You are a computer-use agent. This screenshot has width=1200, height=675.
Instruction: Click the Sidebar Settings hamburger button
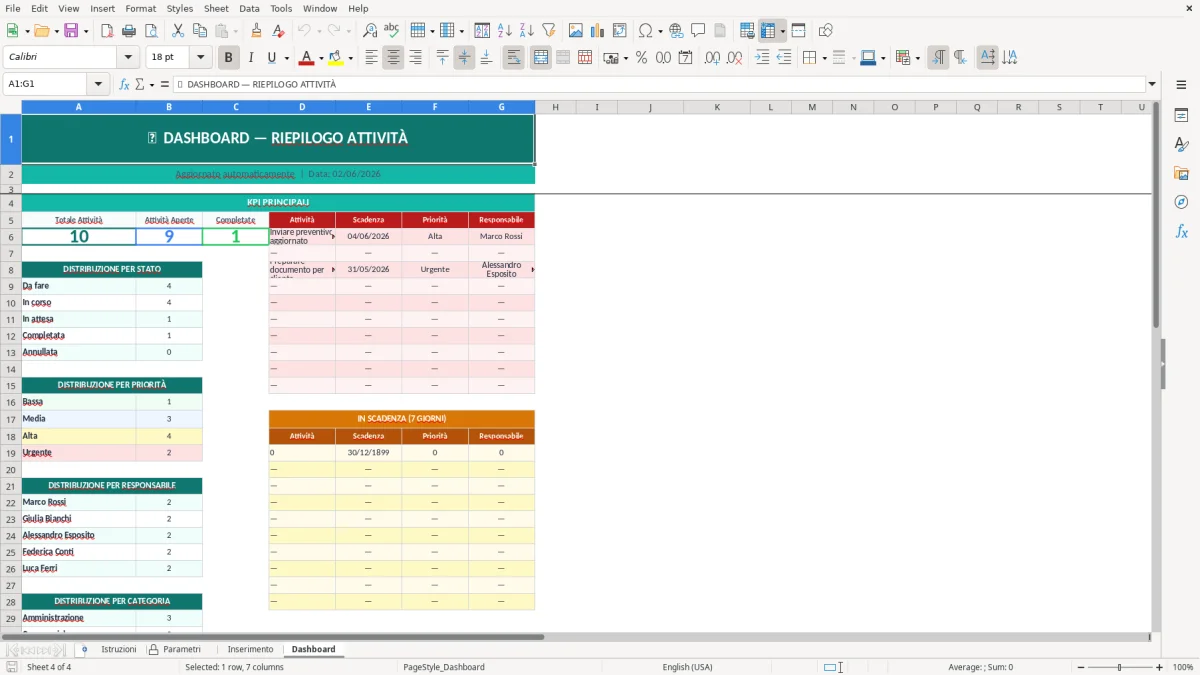[1181, 84]
